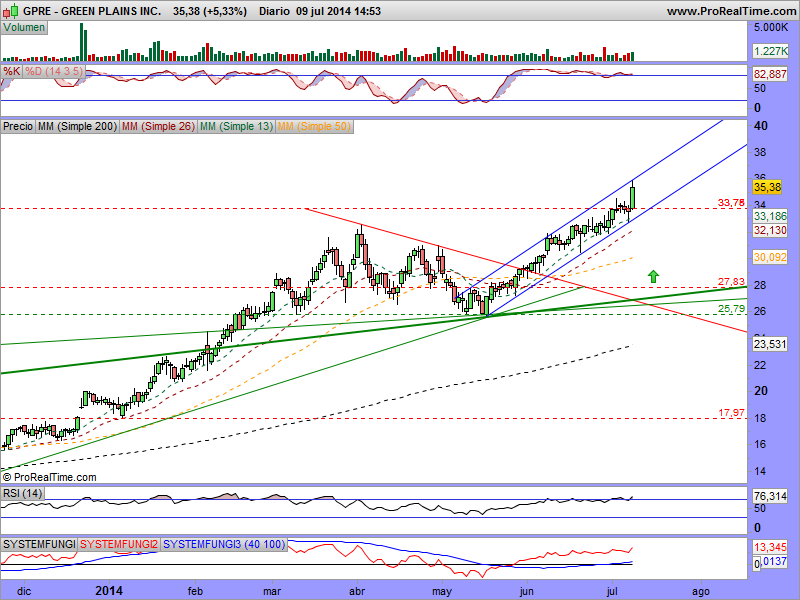Click the MM (Simple 50) moving average label
This screenshot has width=800, height=600.
coord(314,126)
